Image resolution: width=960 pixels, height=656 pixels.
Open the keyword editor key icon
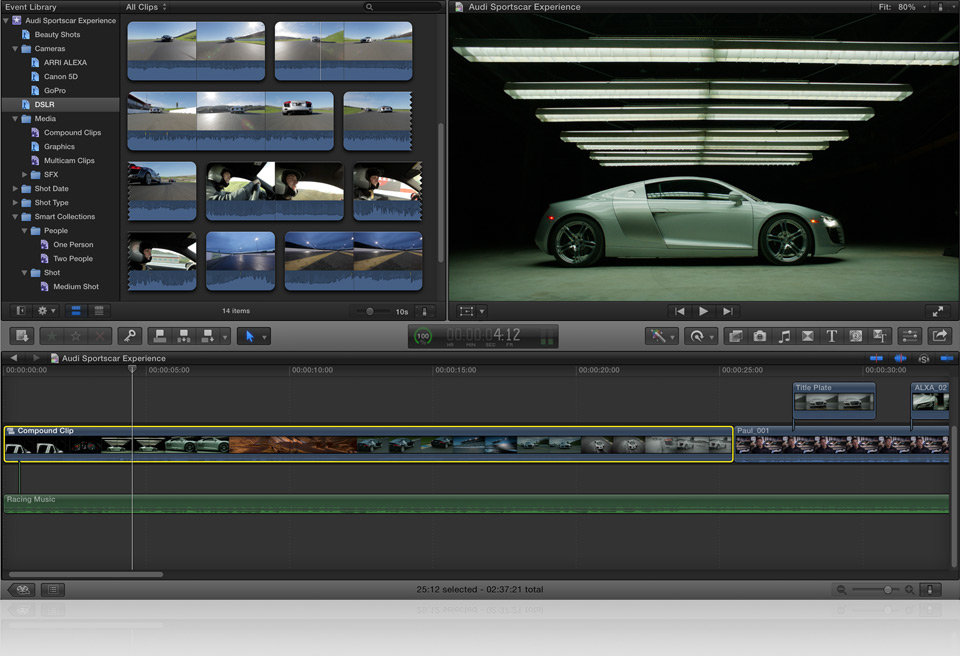click(130, 336)
